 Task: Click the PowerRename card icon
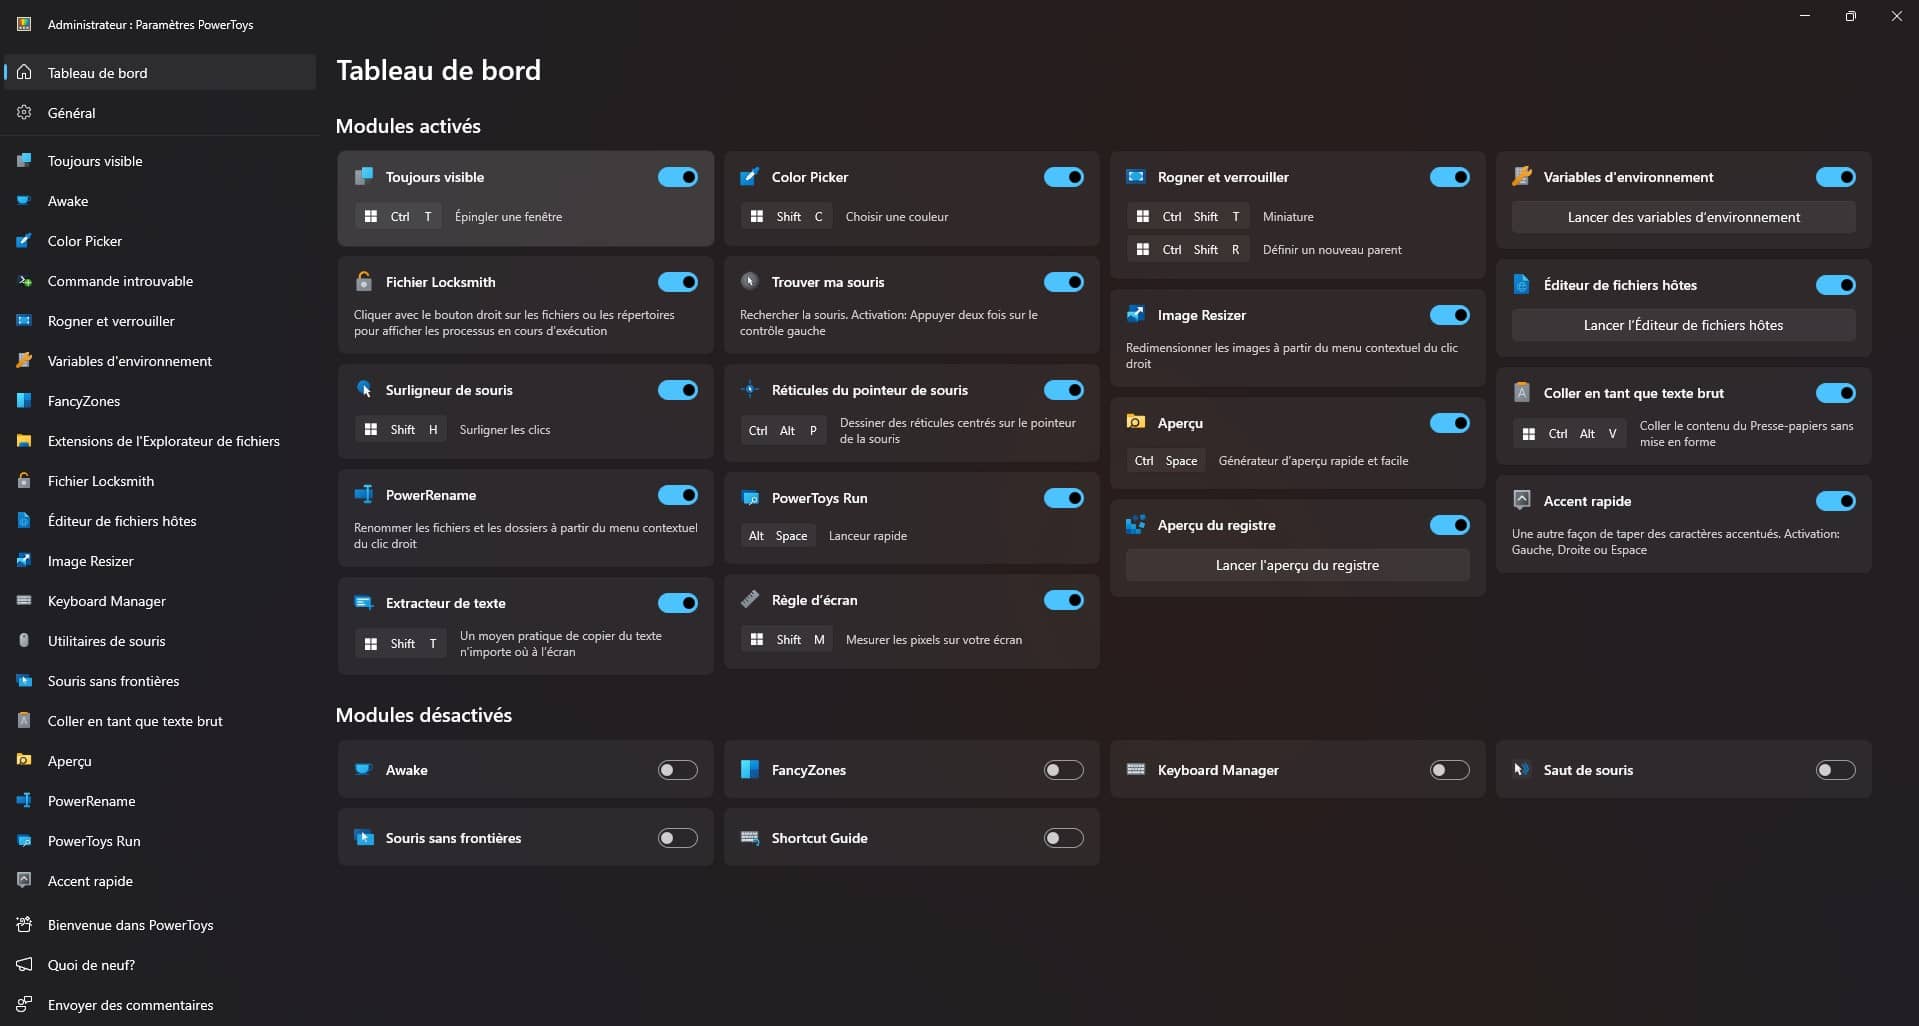(364, 495)
